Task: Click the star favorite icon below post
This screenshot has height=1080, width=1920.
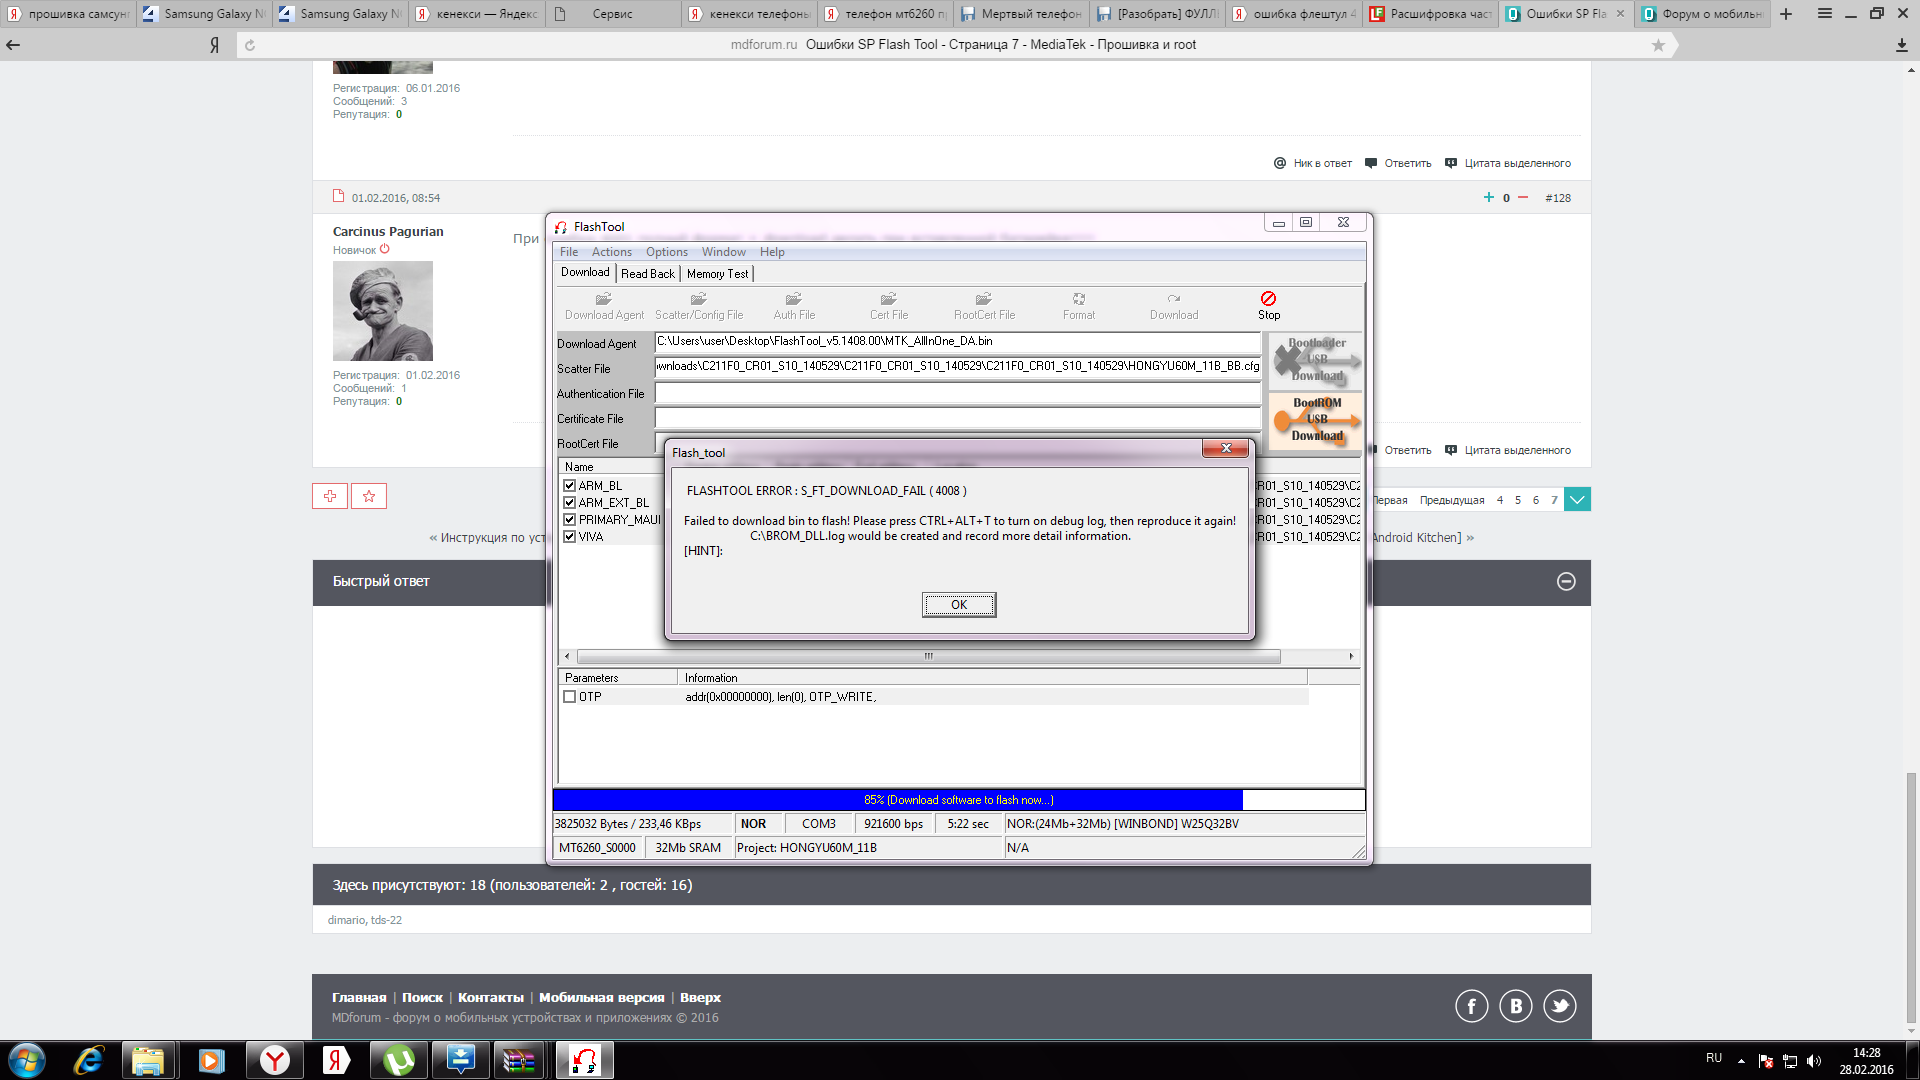Action: 369,496
